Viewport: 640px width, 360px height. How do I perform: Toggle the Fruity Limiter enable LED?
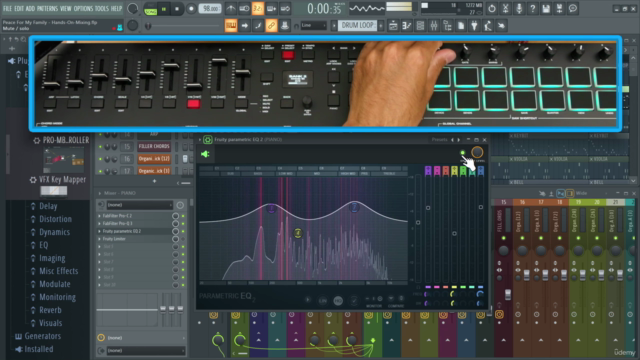(x=183, y=239)
